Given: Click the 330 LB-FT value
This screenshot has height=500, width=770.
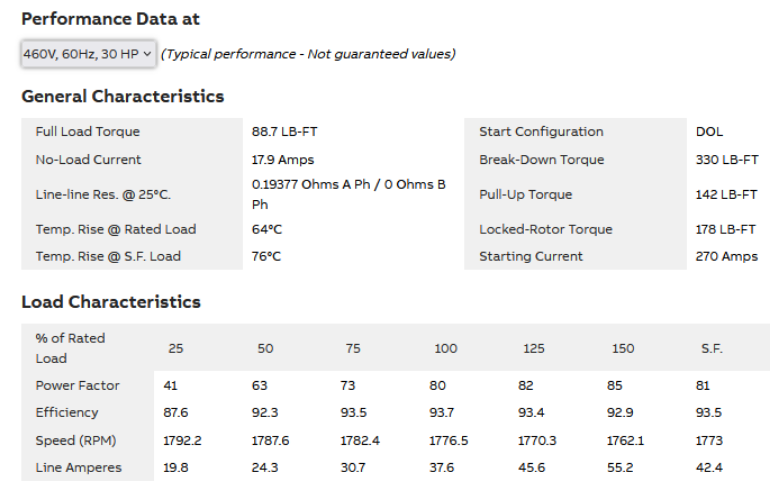Looking at the screenshot, I should tap(727, 159).
